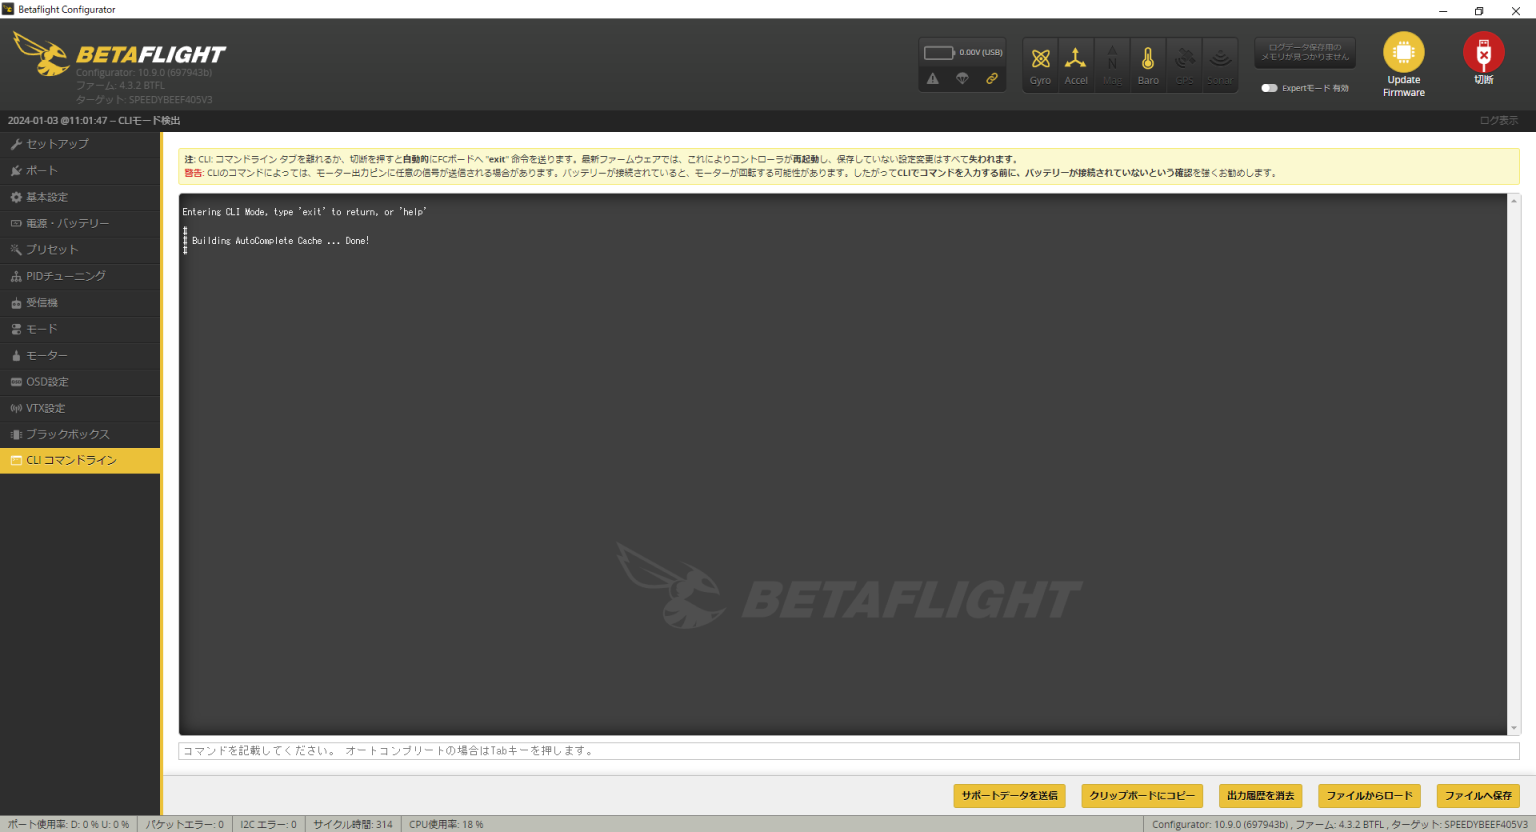The image size is (1536, 832).
Task: Clear output history with 出力履歴を消去
Action: pos(1260,795)
